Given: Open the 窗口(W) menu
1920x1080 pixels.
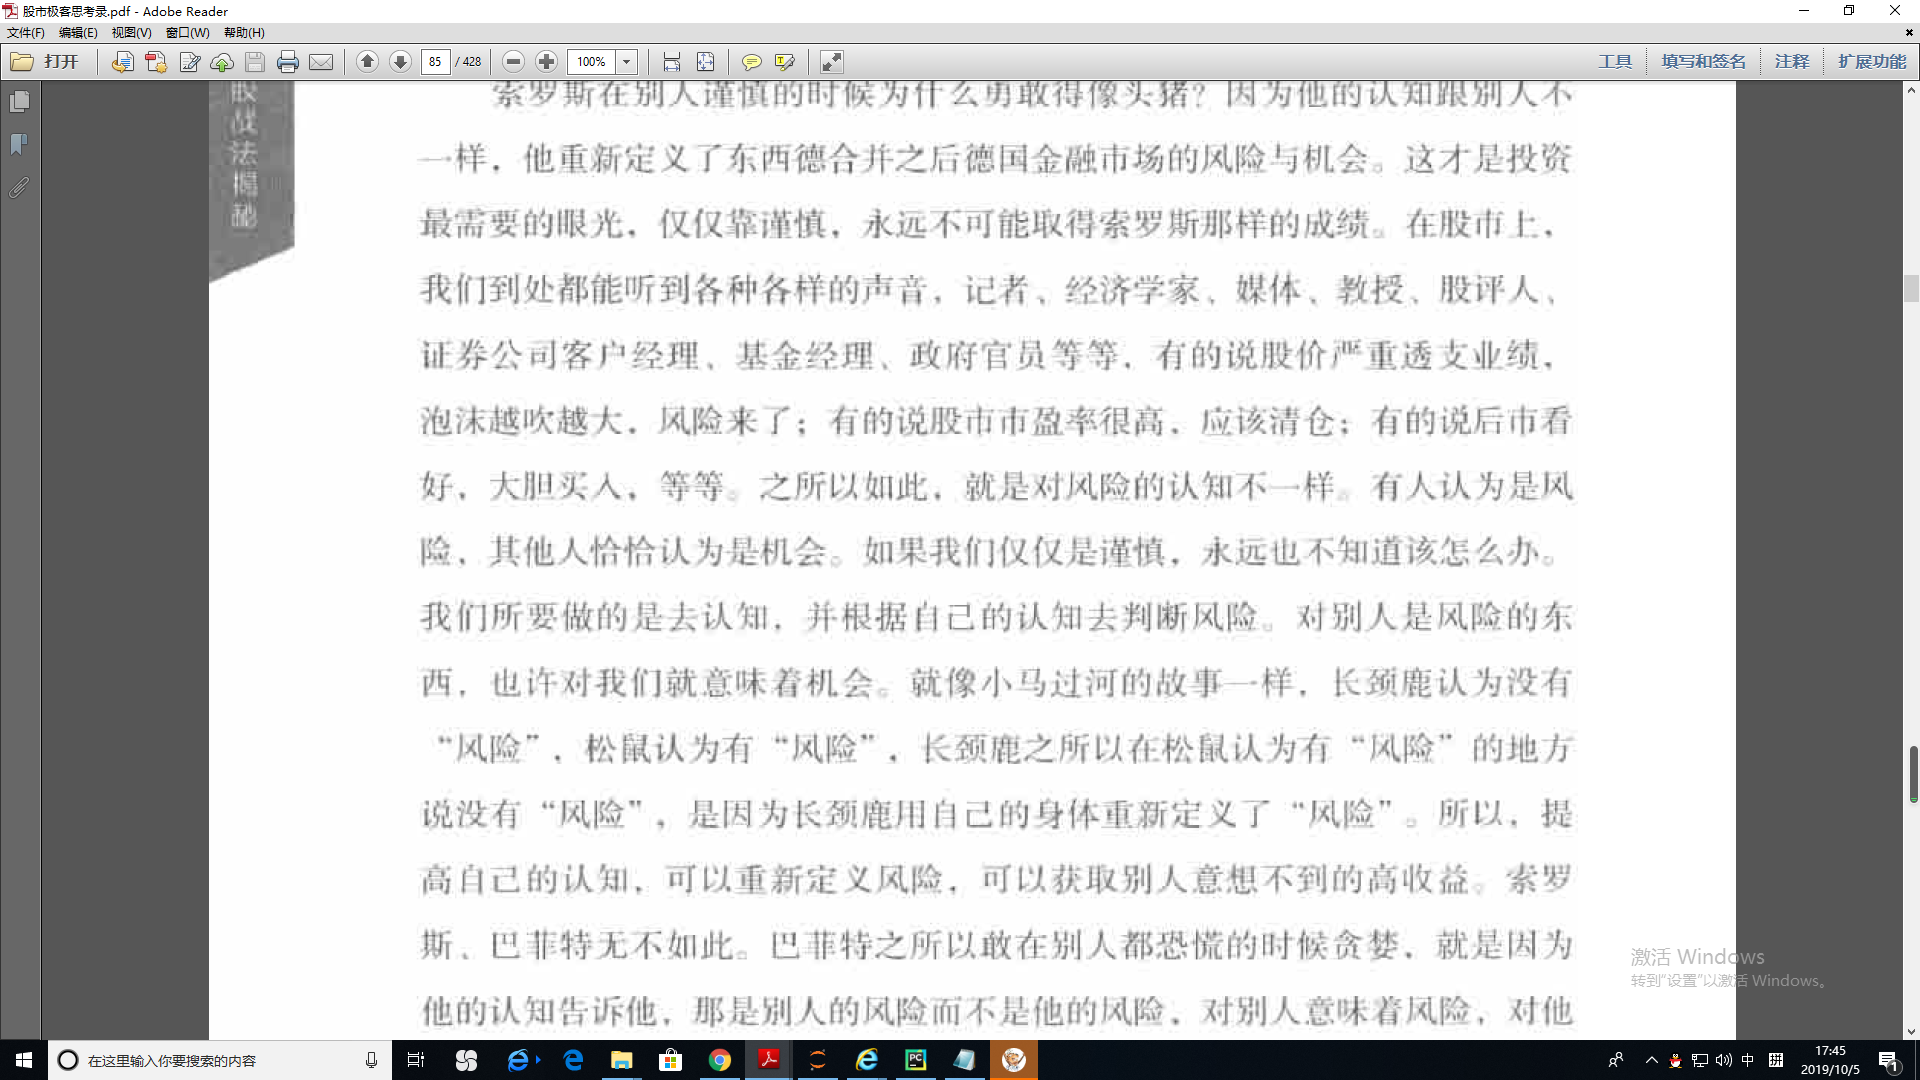Looking at the screenshot, I should pos(187,33).
